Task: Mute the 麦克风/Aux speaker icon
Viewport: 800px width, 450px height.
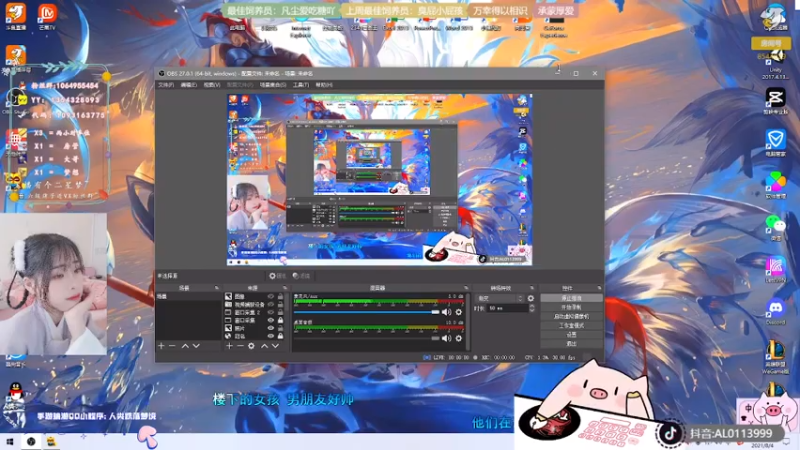Action: [x=446, y=312]
